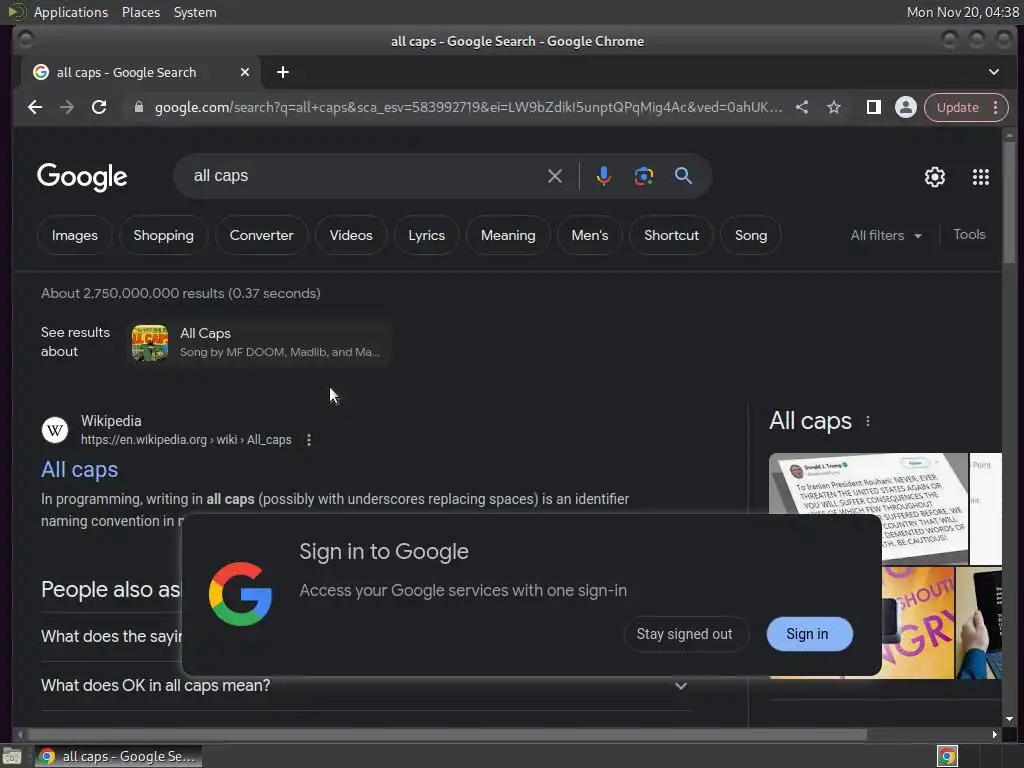This screenshot has height=768, width=1024.
Task: Switch to all caps Google taskbar window
Action: coord(118,756)
